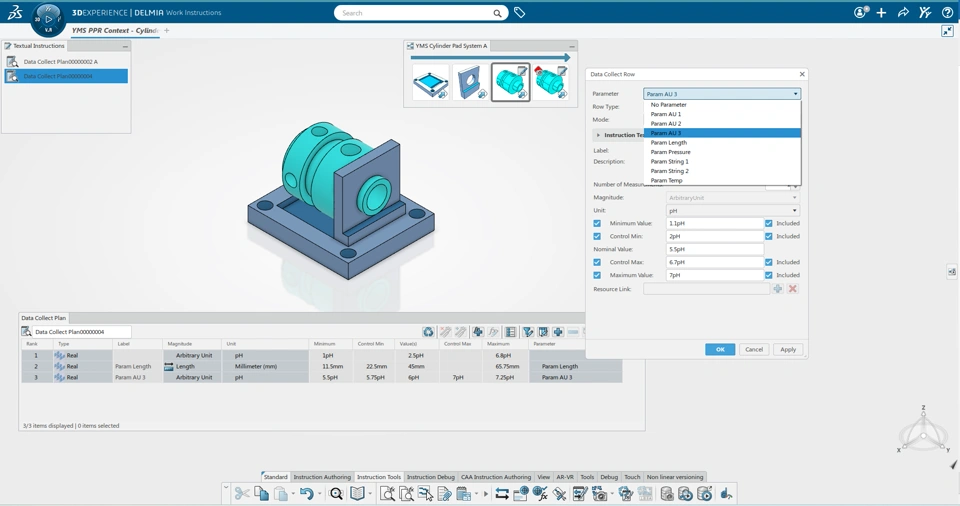Click the filter funnel icon in Data Collect Plan
Image resolution: width=960 pixels, height=506 pixels.
click(x=527, y=331)
